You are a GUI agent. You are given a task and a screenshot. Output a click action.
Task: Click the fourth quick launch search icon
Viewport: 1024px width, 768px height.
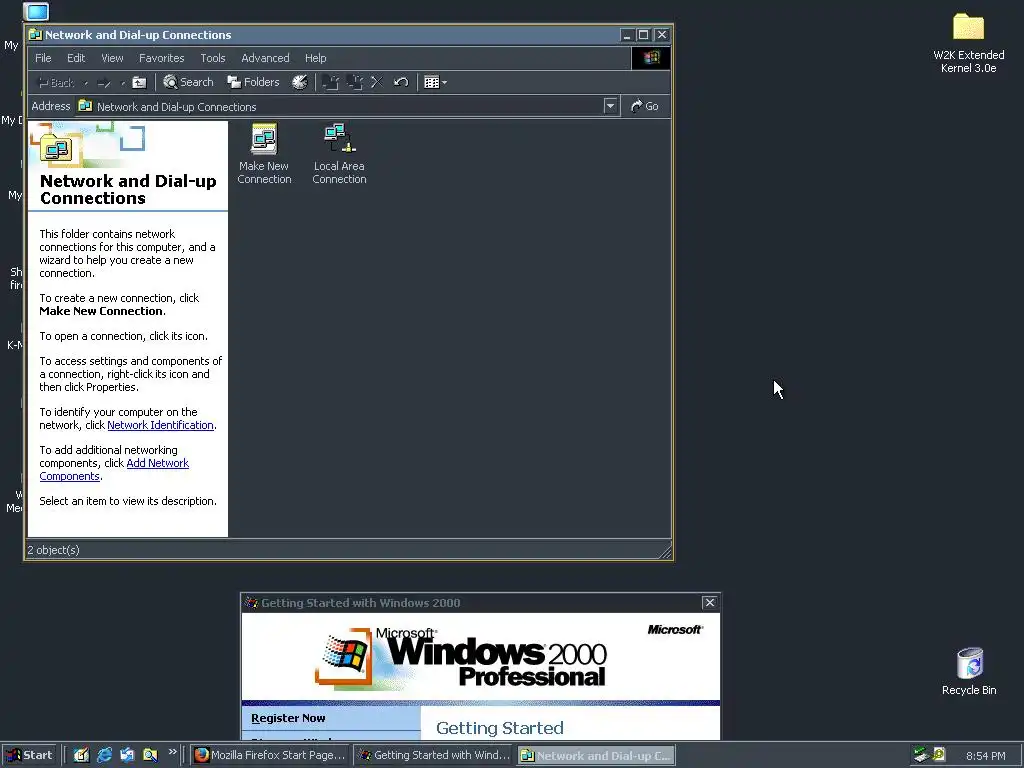150,755
